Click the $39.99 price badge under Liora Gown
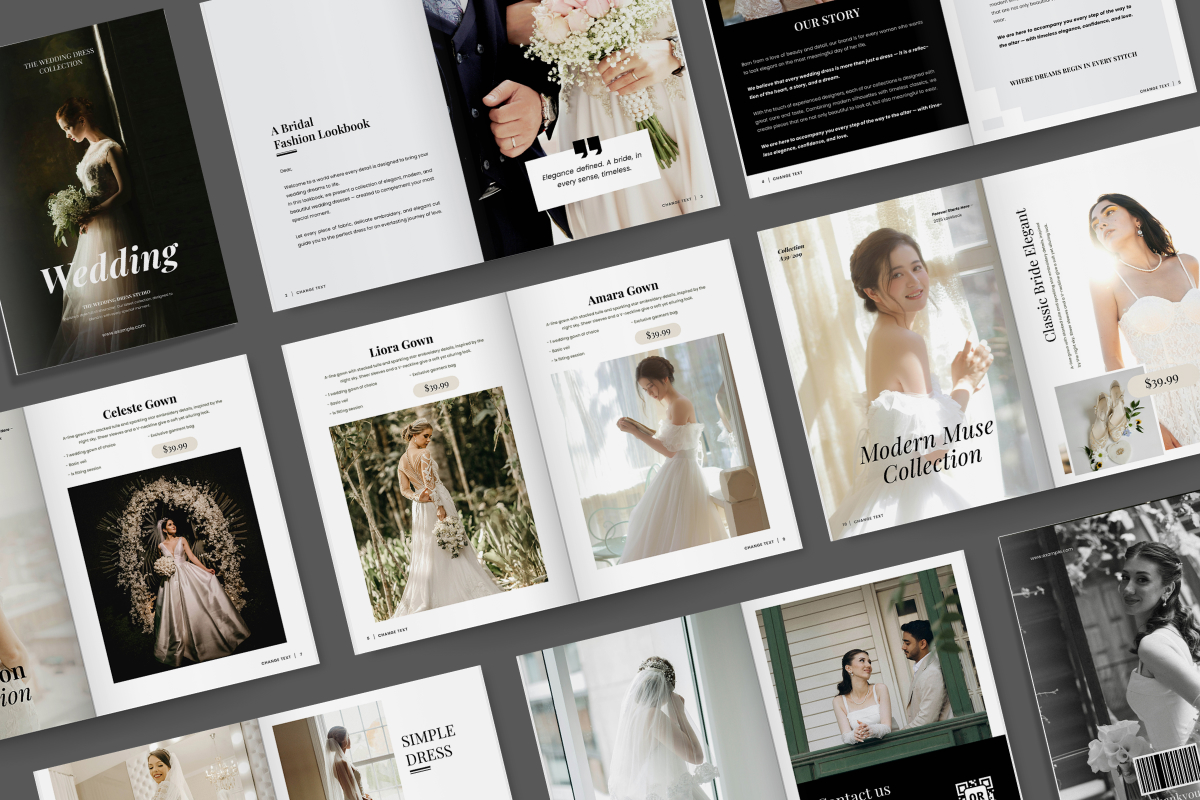 436,386
